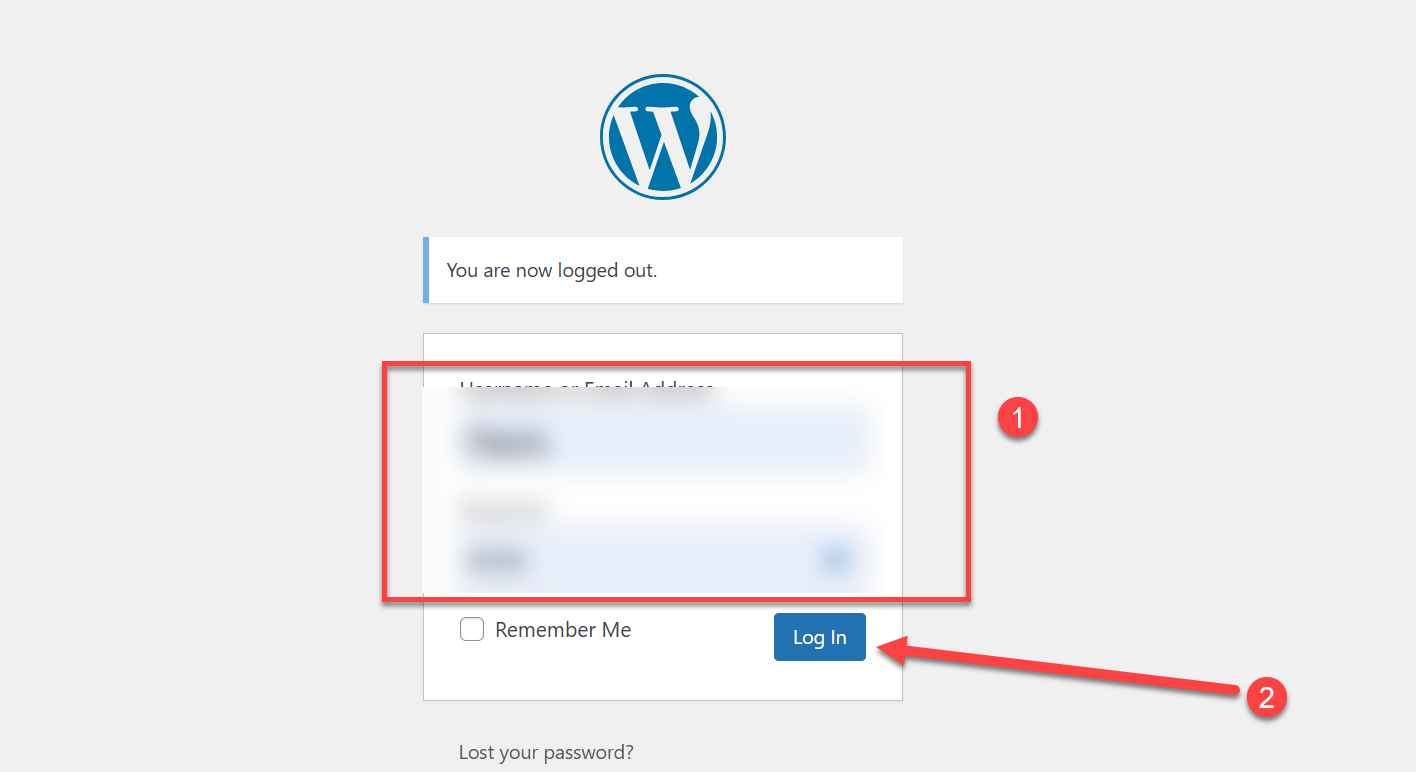The width and height of the screenshot is (1416, 772).
Task: Click the red numbered circle 2
Action: click(1265, 697)
